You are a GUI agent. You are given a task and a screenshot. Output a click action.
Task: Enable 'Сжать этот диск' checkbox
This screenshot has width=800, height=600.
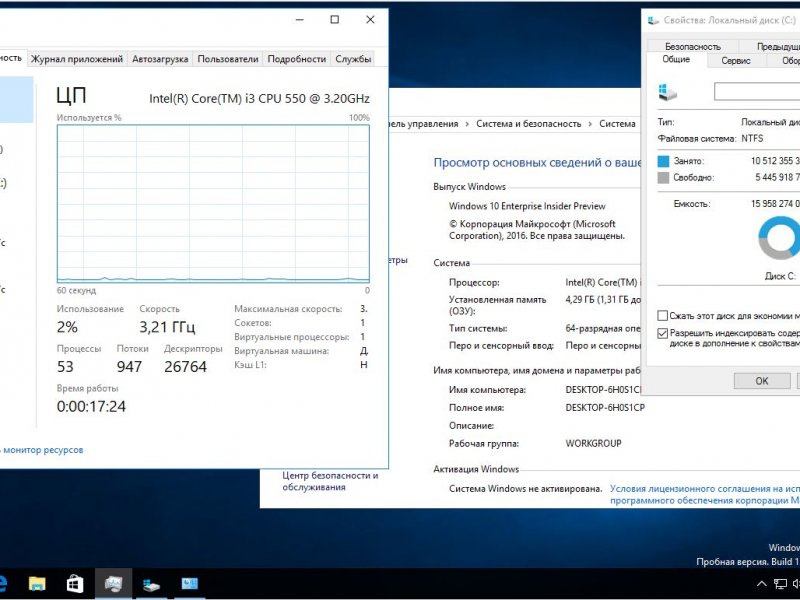[662, 316]
